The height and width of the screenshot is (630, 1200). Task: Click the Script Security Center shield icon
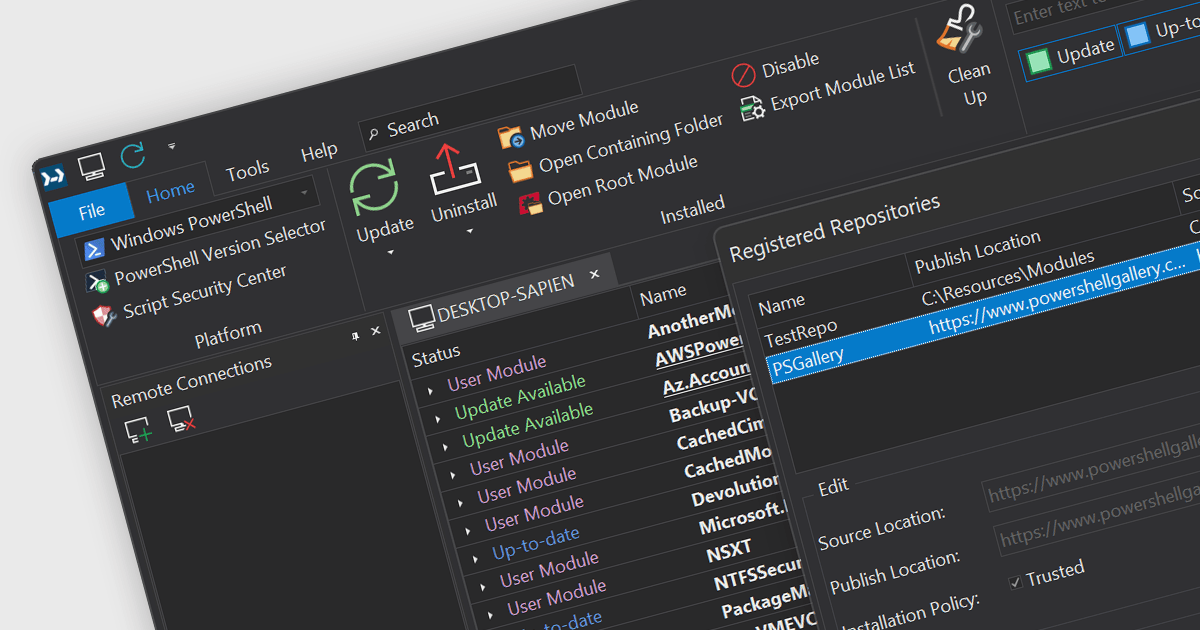[105, 315]
